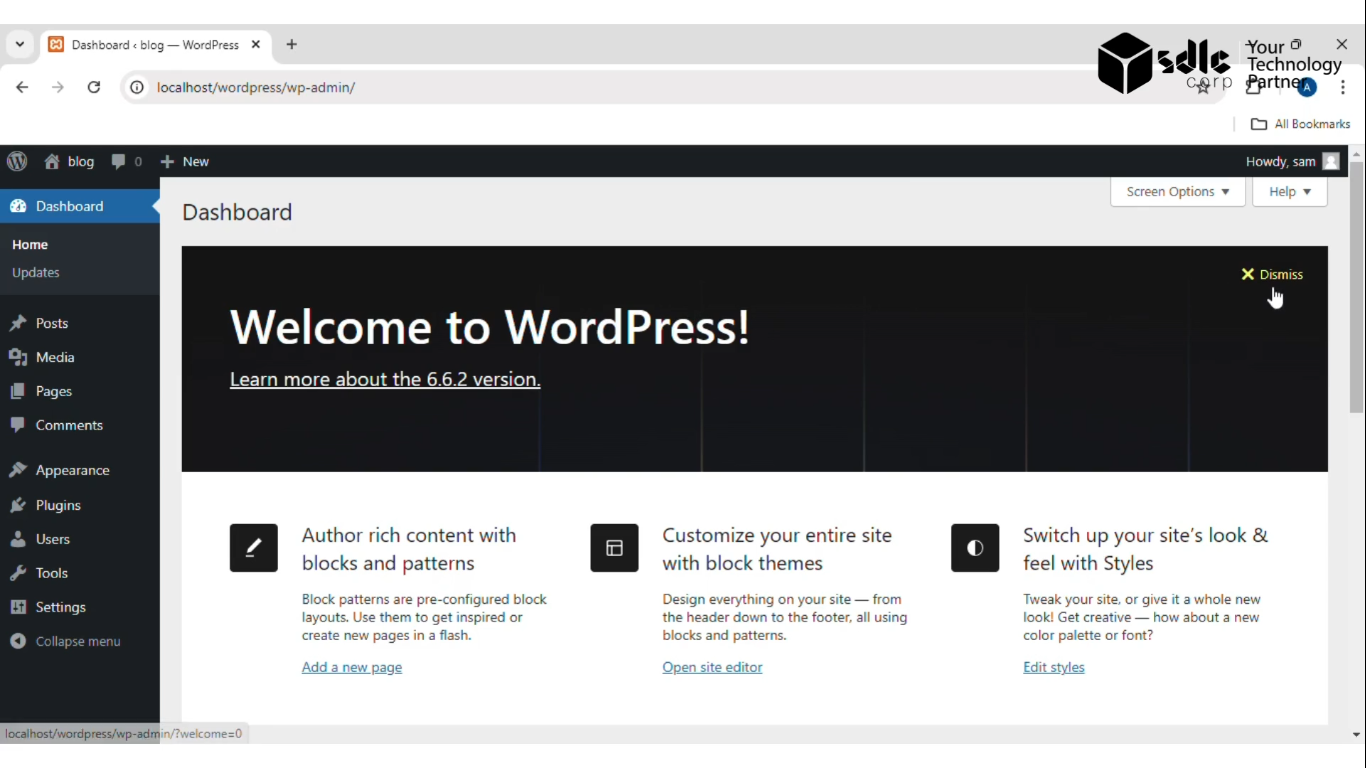This screenshot has height=768, width=1366.
Task: Collapse the admin sidebar menu
Action: [x=80, y=641]
